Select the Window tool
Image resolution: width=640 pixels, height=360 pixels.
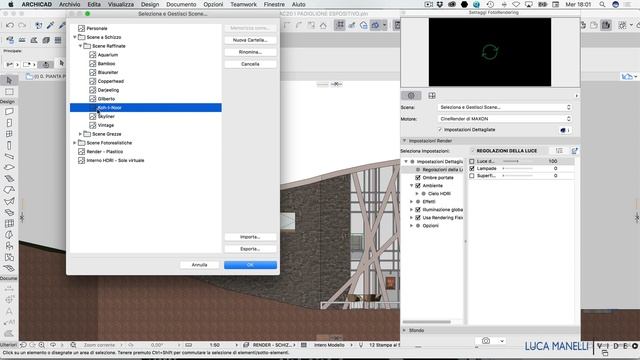(9, 134)
